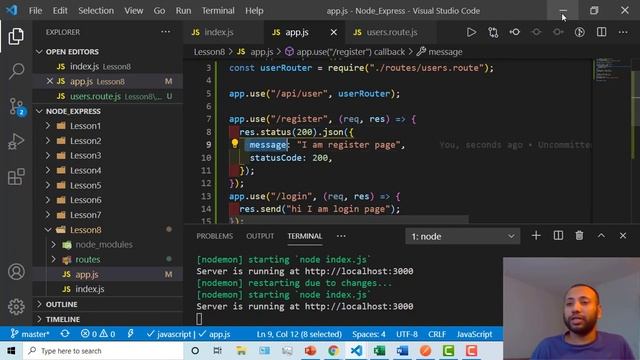Open index.js in the Lesson8 folder tree
Image resolution: width=640 pixels, height=360 pixels.
click(90, 289)
